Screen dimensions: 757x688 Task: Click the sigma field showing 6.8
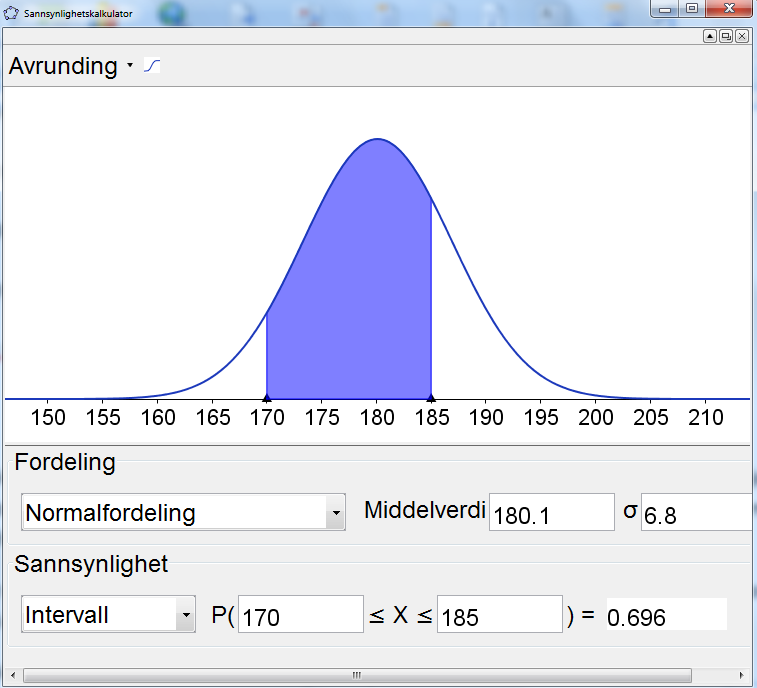(x=699, y=512)
